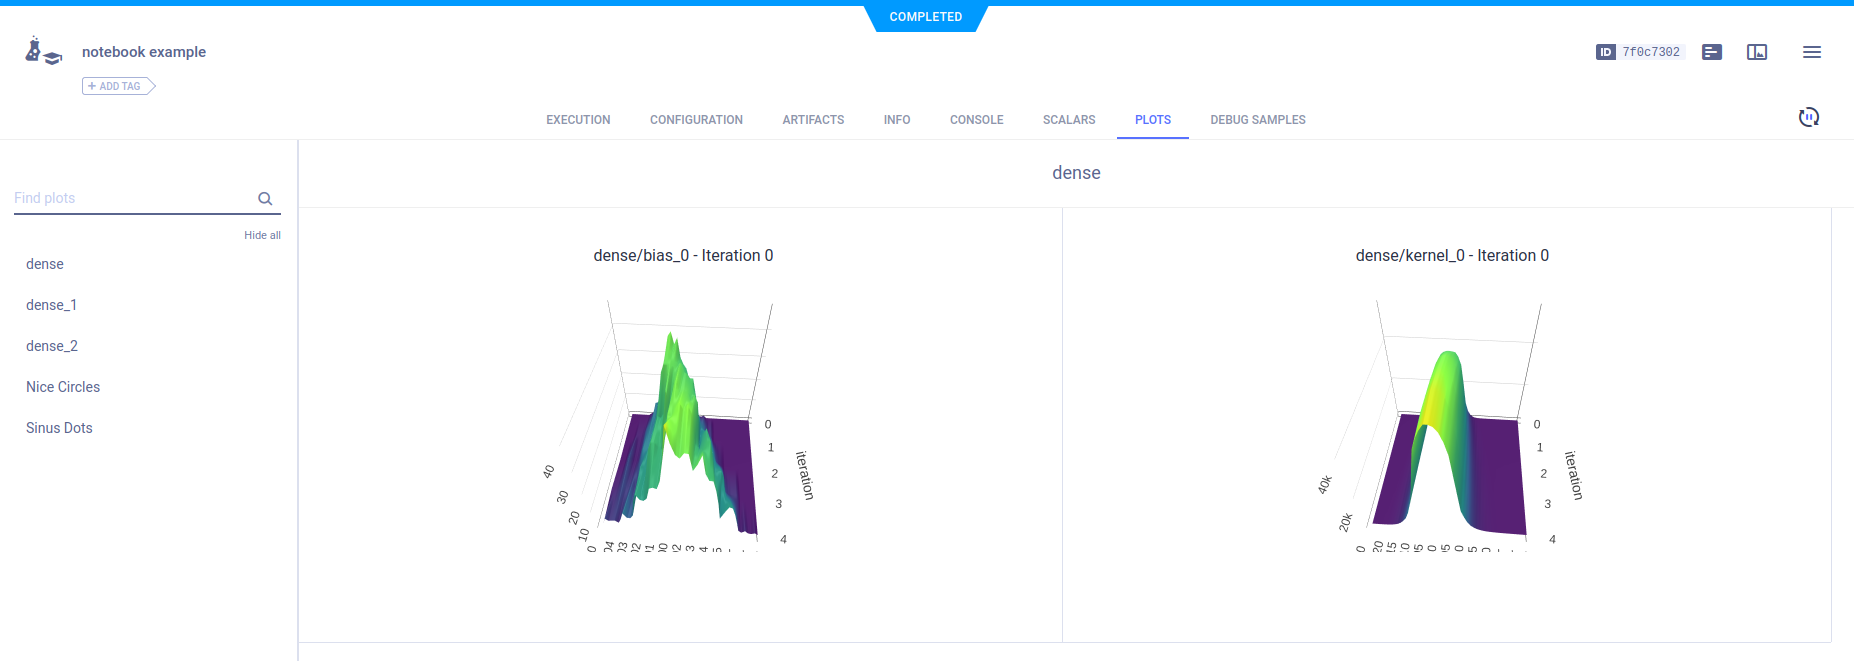
Task: Switch to the Scalars tab
Action: point(1068,120)
